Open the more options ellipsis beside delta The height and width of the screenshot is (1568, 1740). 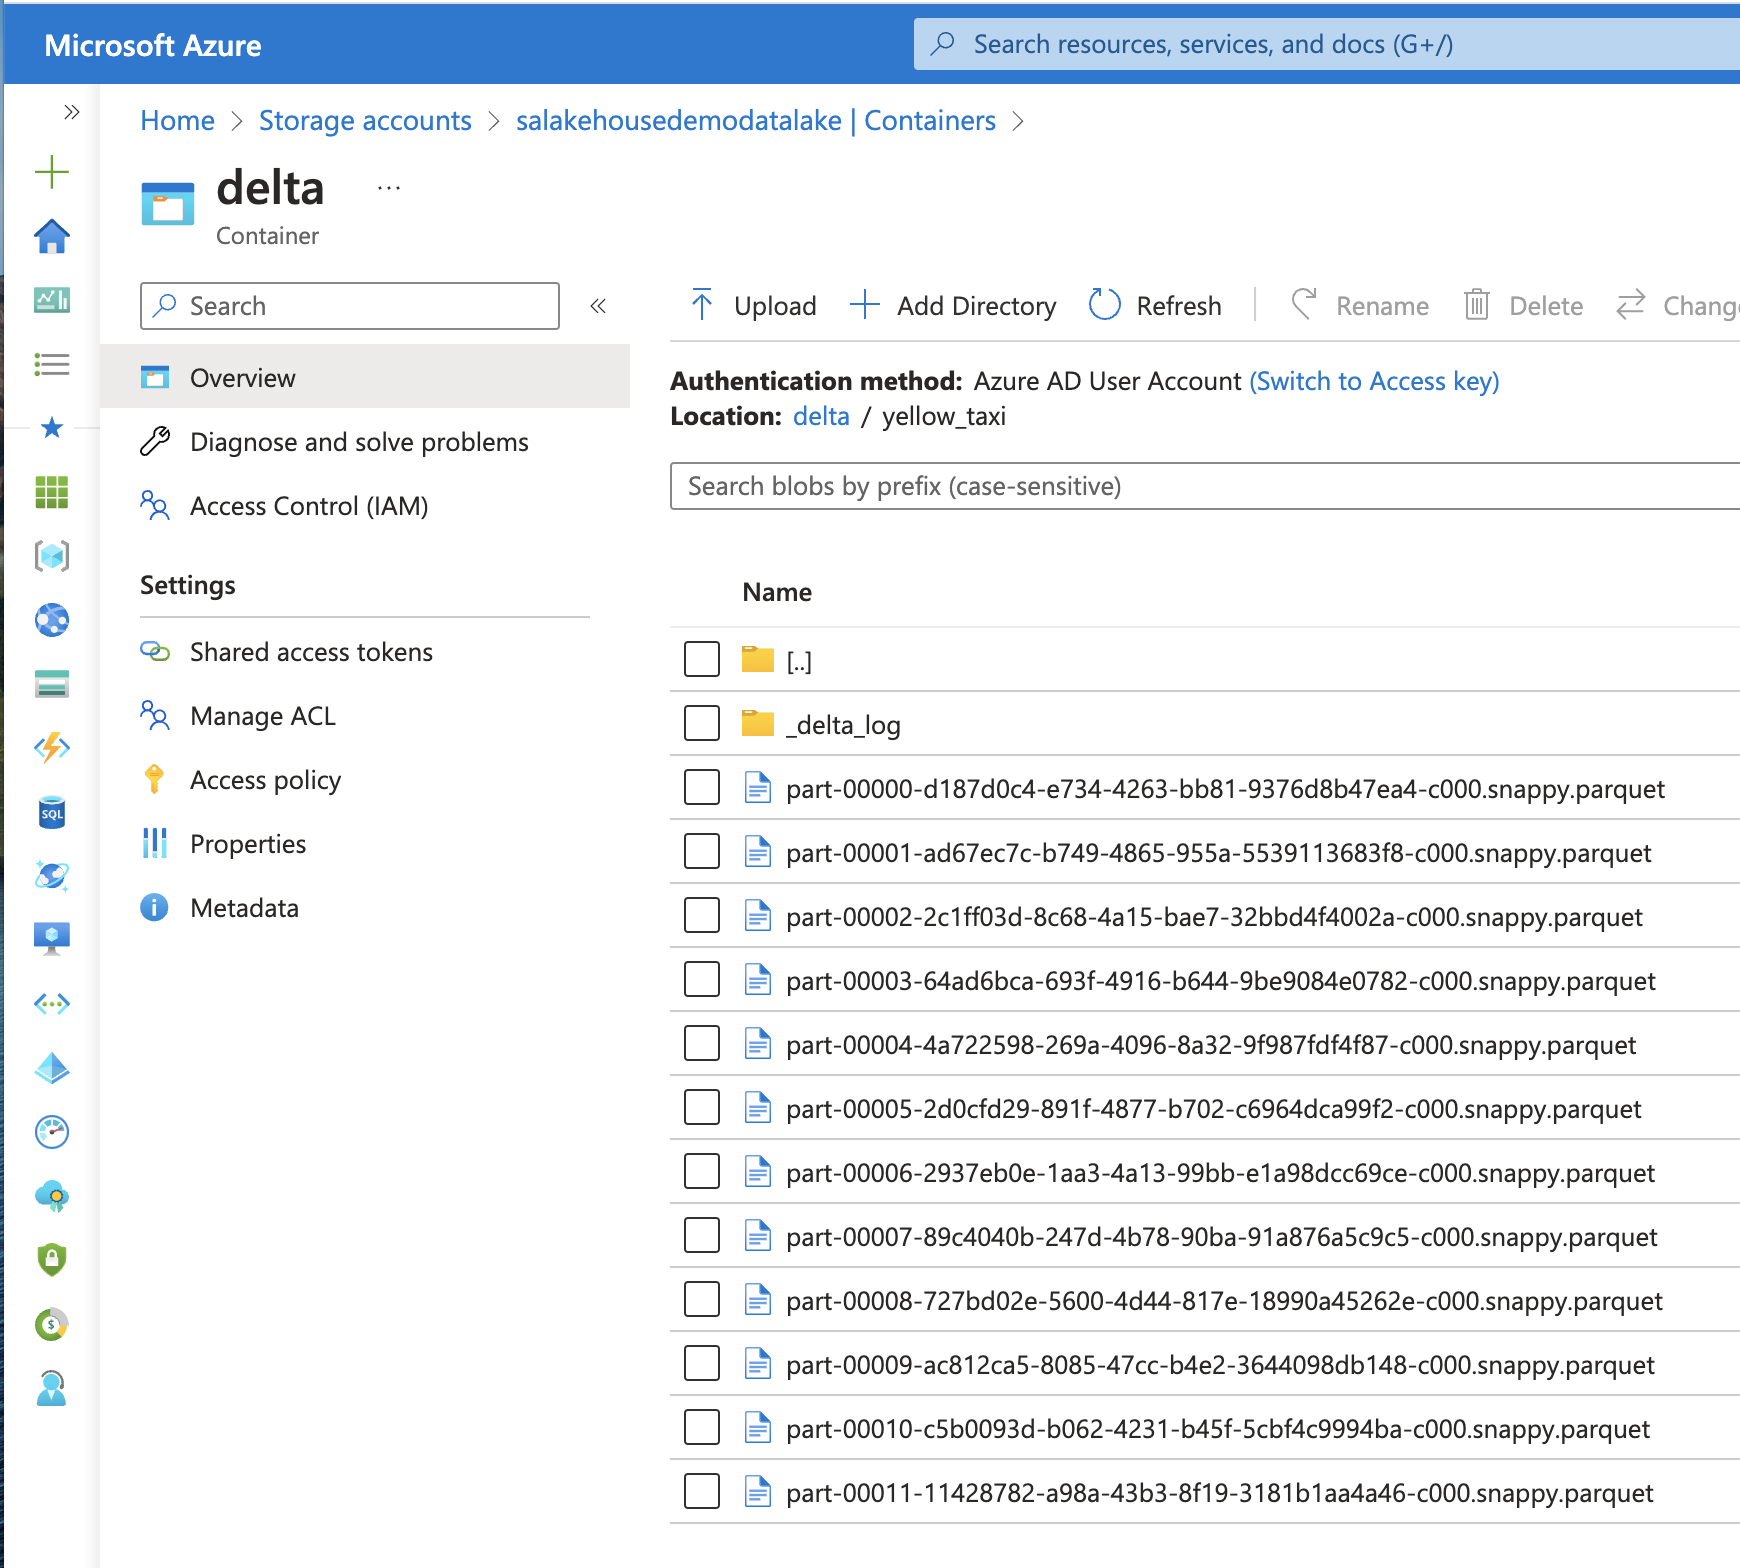click(388, 188)
